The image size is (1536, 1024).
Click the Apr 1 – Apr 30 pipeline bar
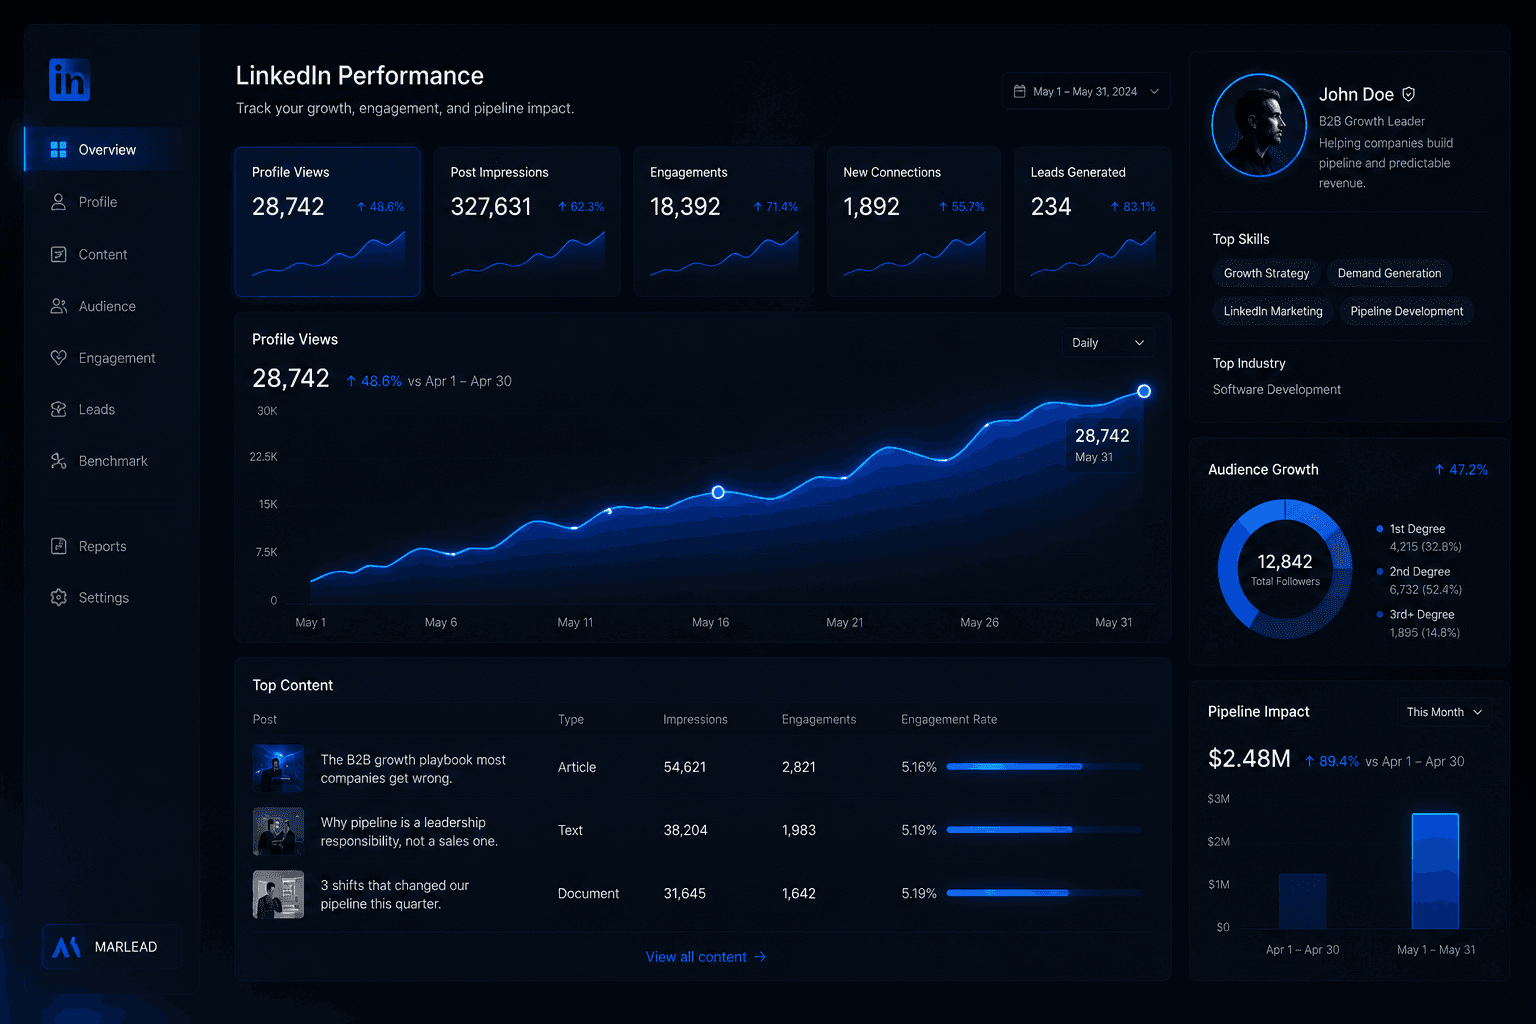[x=1302, y=901]
